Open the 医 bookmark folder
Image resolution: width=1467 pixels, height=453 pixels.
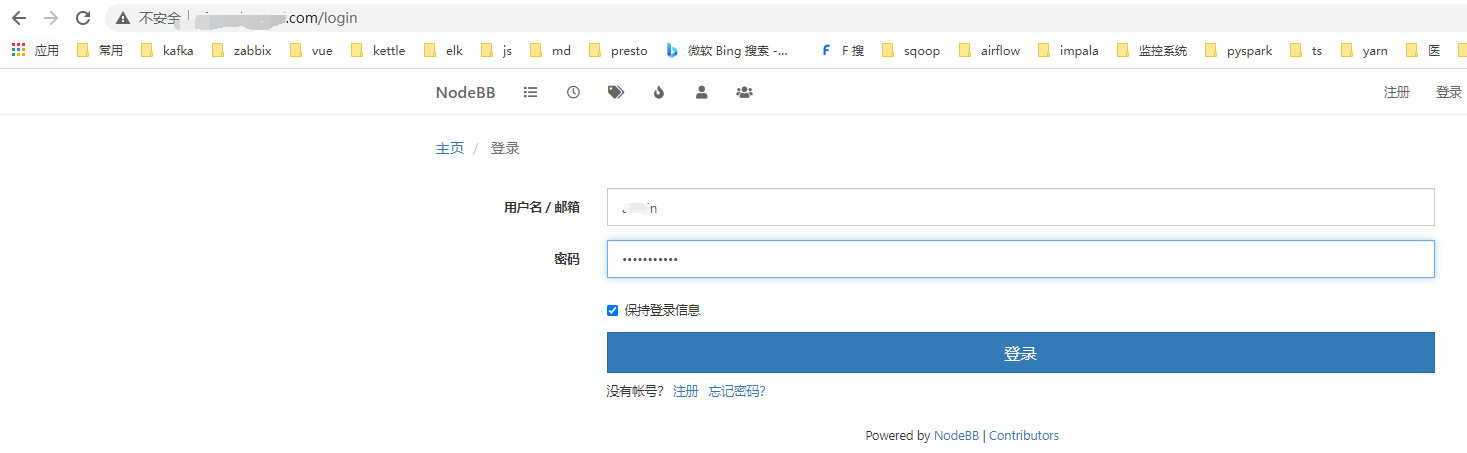click(x=1423, y=50)
